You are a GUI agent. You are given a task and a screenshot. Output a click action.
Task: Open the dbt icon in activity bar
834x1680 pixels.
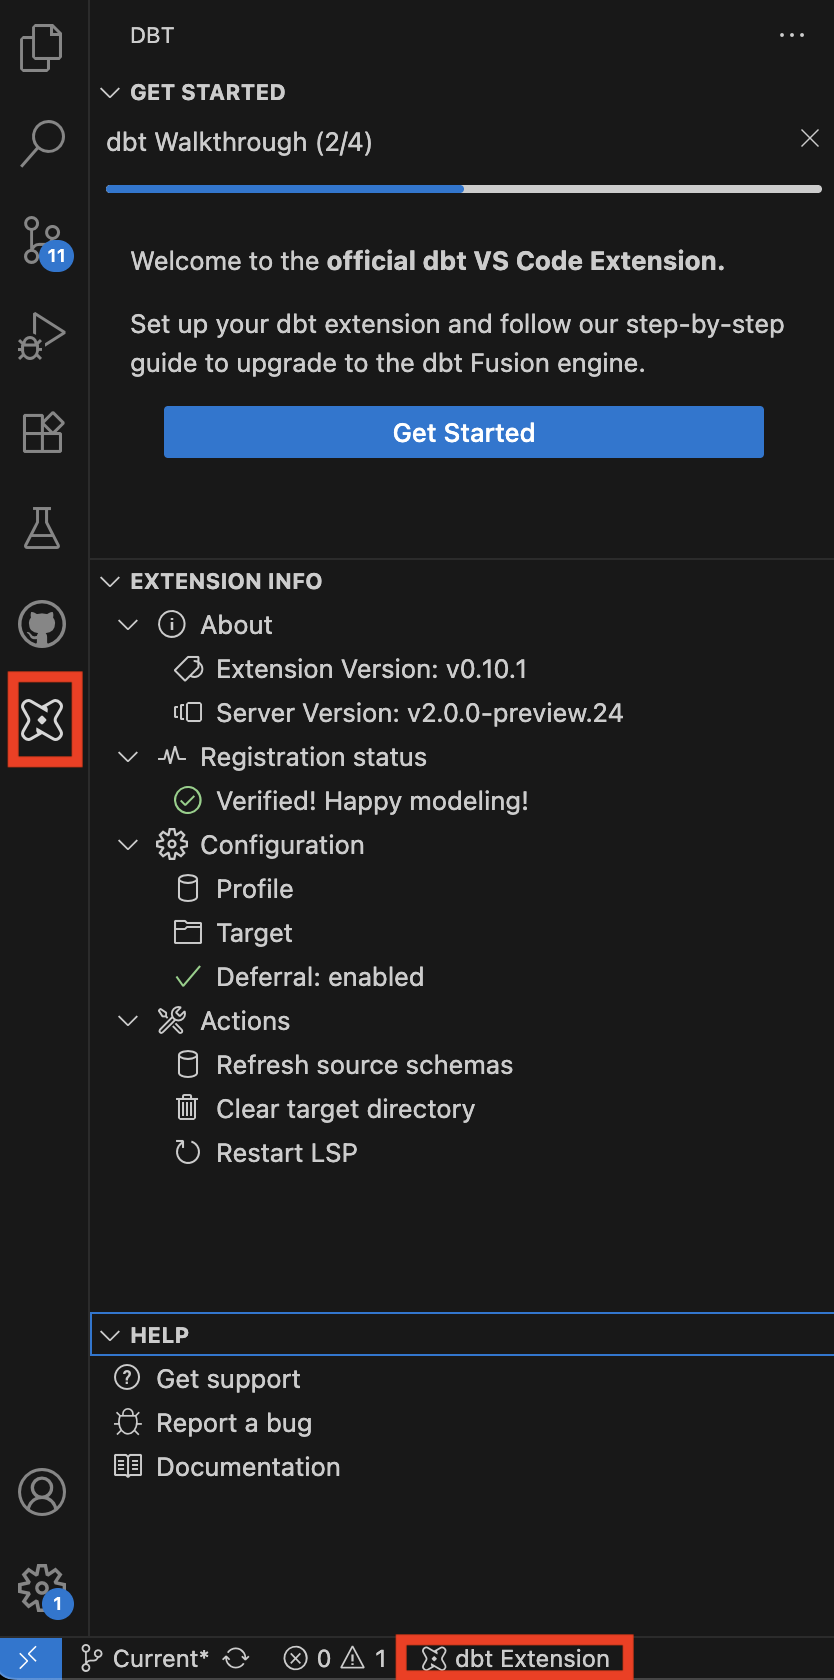pos(42,720)
